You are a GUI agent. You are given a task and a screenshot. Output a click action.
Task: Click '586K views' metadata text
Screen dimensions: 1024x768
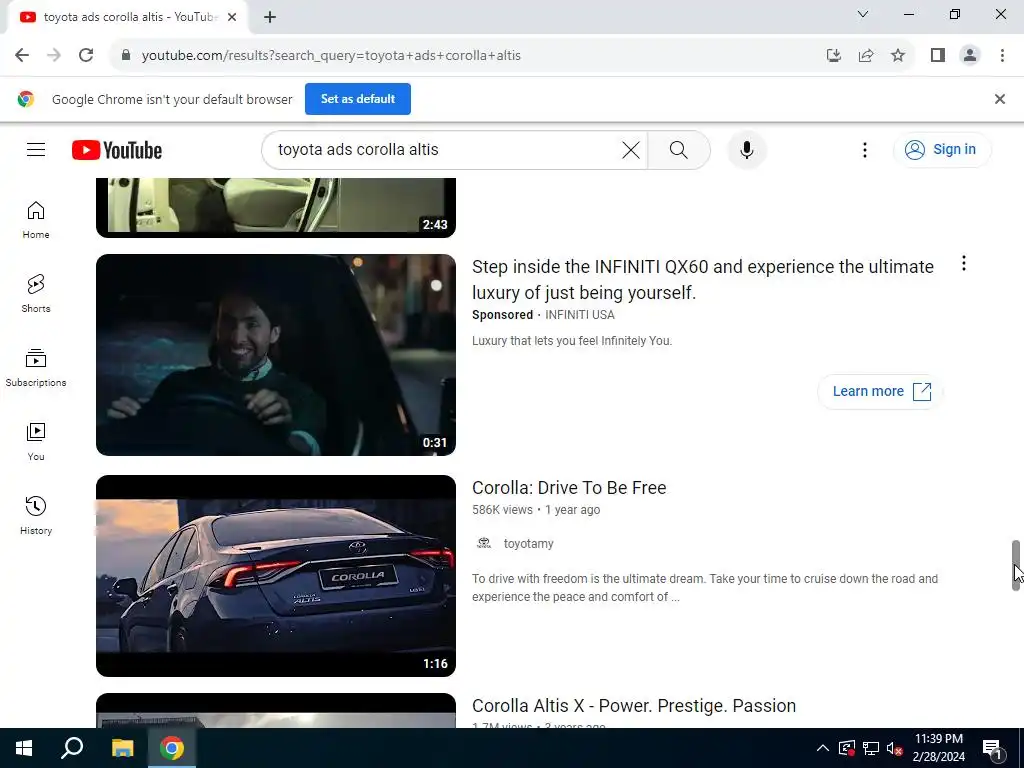[x=502, y=510]
